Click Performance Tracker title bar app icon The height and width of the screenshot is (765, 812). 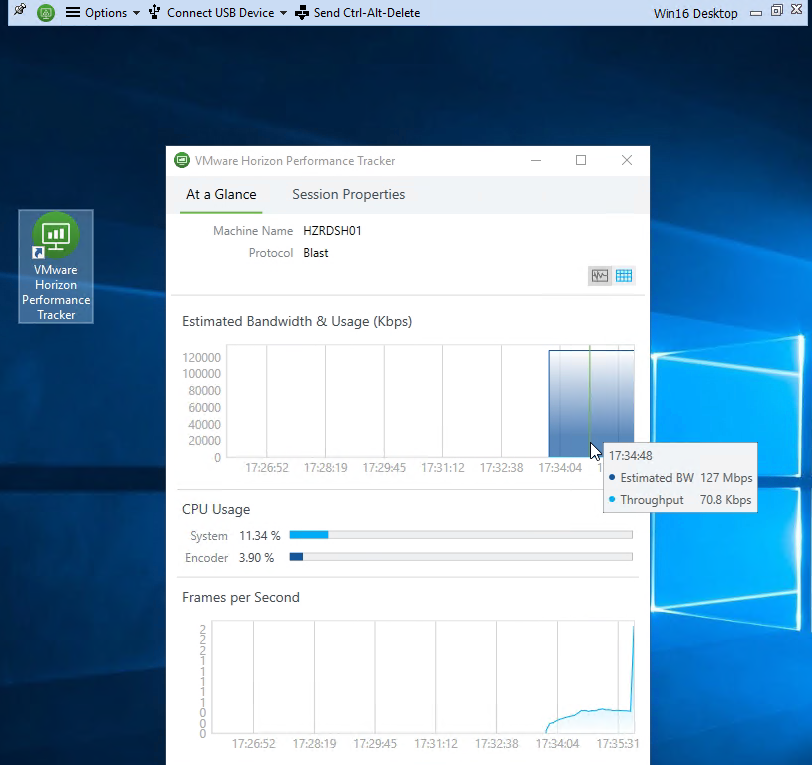[182, 161]
